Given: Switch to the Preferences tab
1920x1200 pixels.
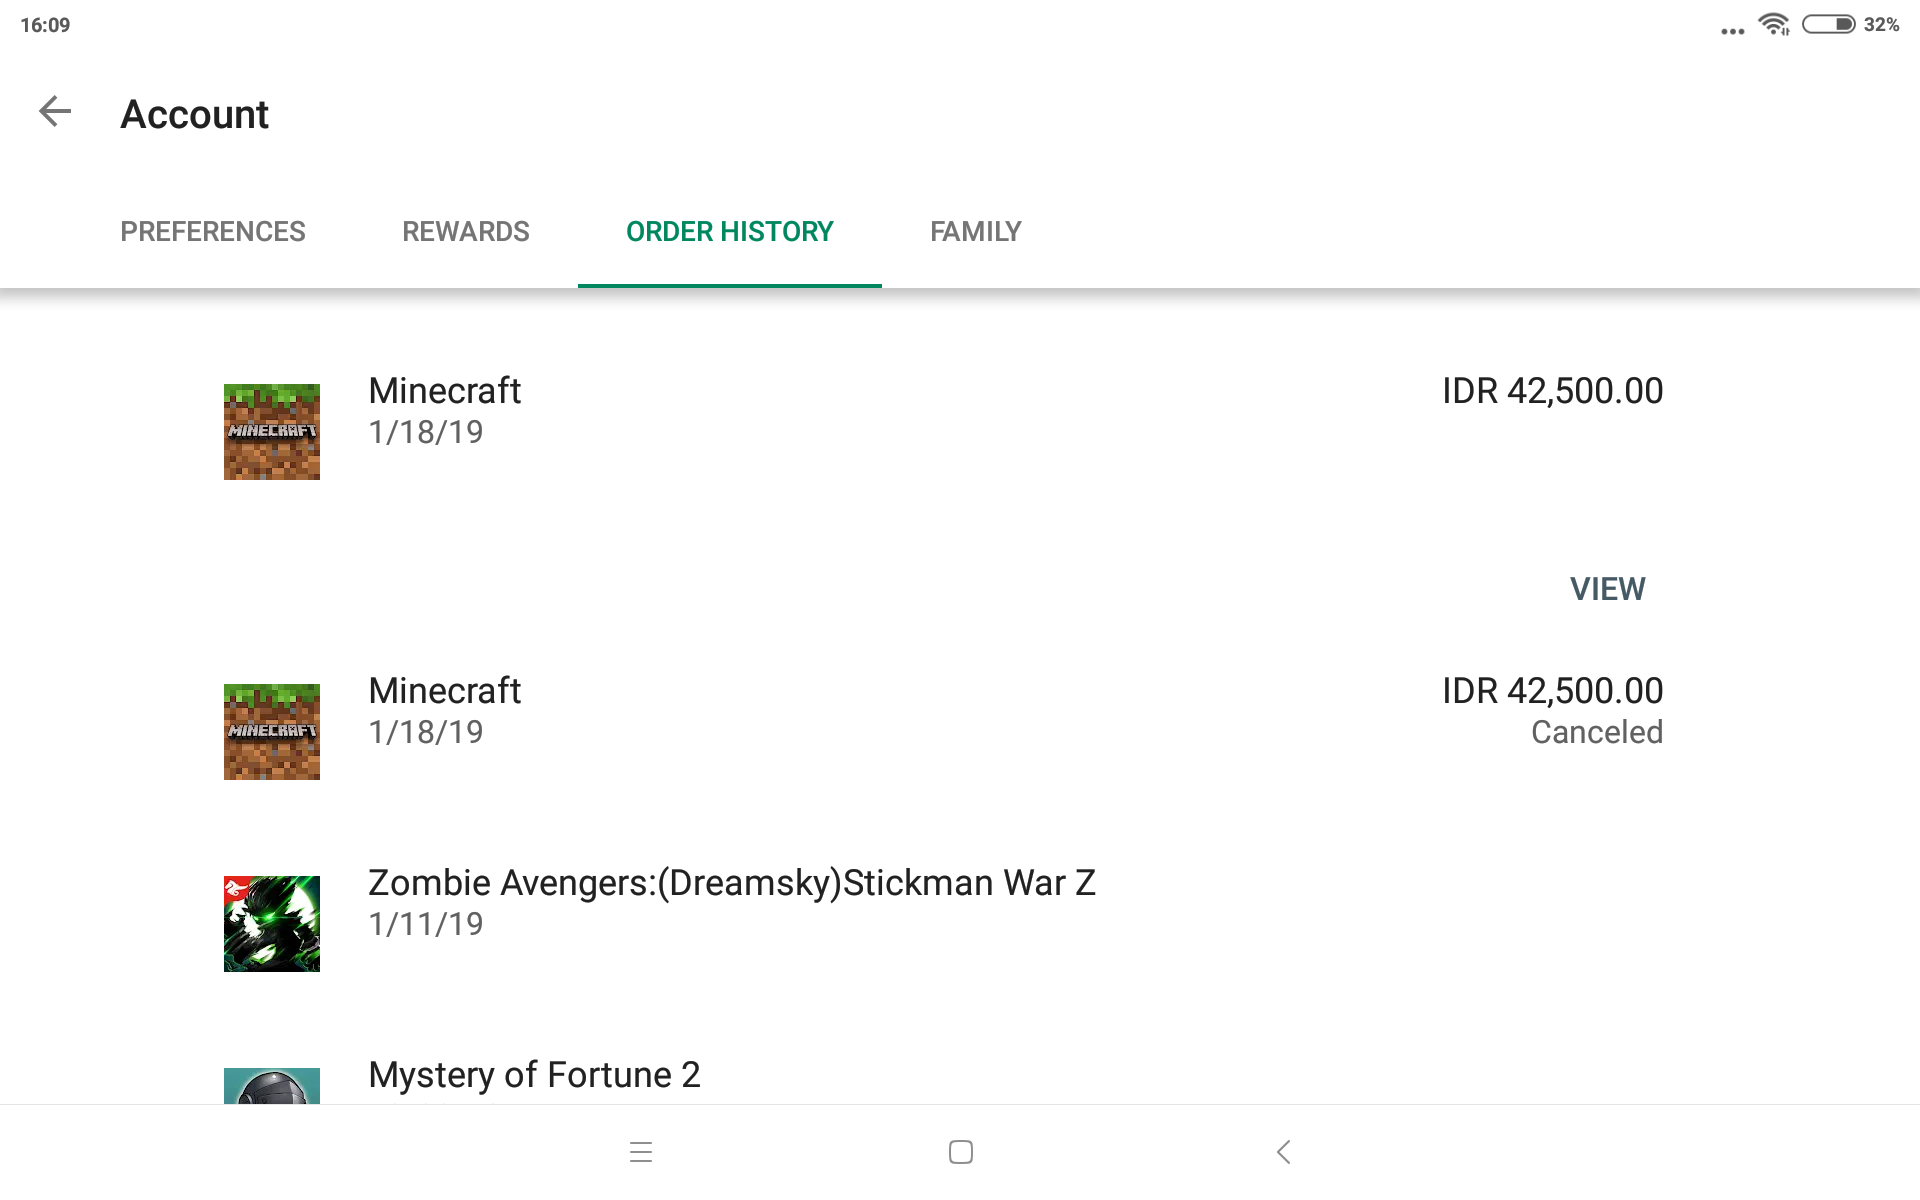Looking at the screenshot, I should click(x=213, y=232).
